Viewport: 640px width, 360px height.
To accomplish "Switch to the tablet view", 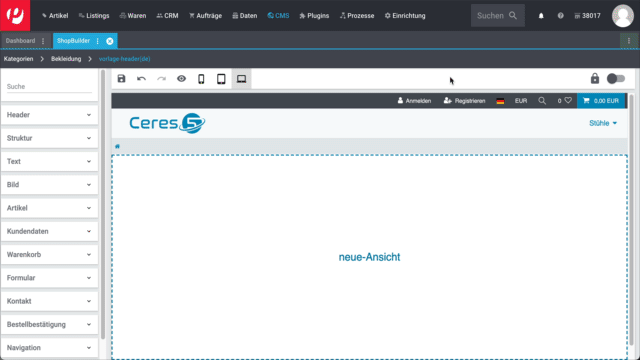I will coord(221,79).
